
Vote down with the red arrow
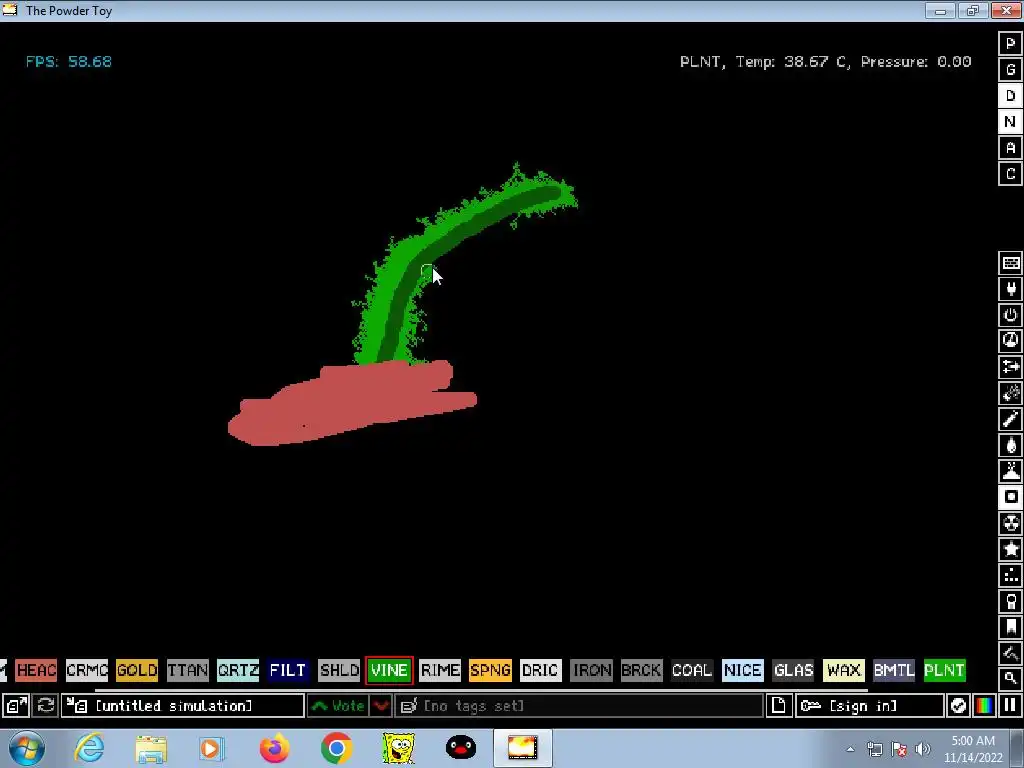[381, 705]
